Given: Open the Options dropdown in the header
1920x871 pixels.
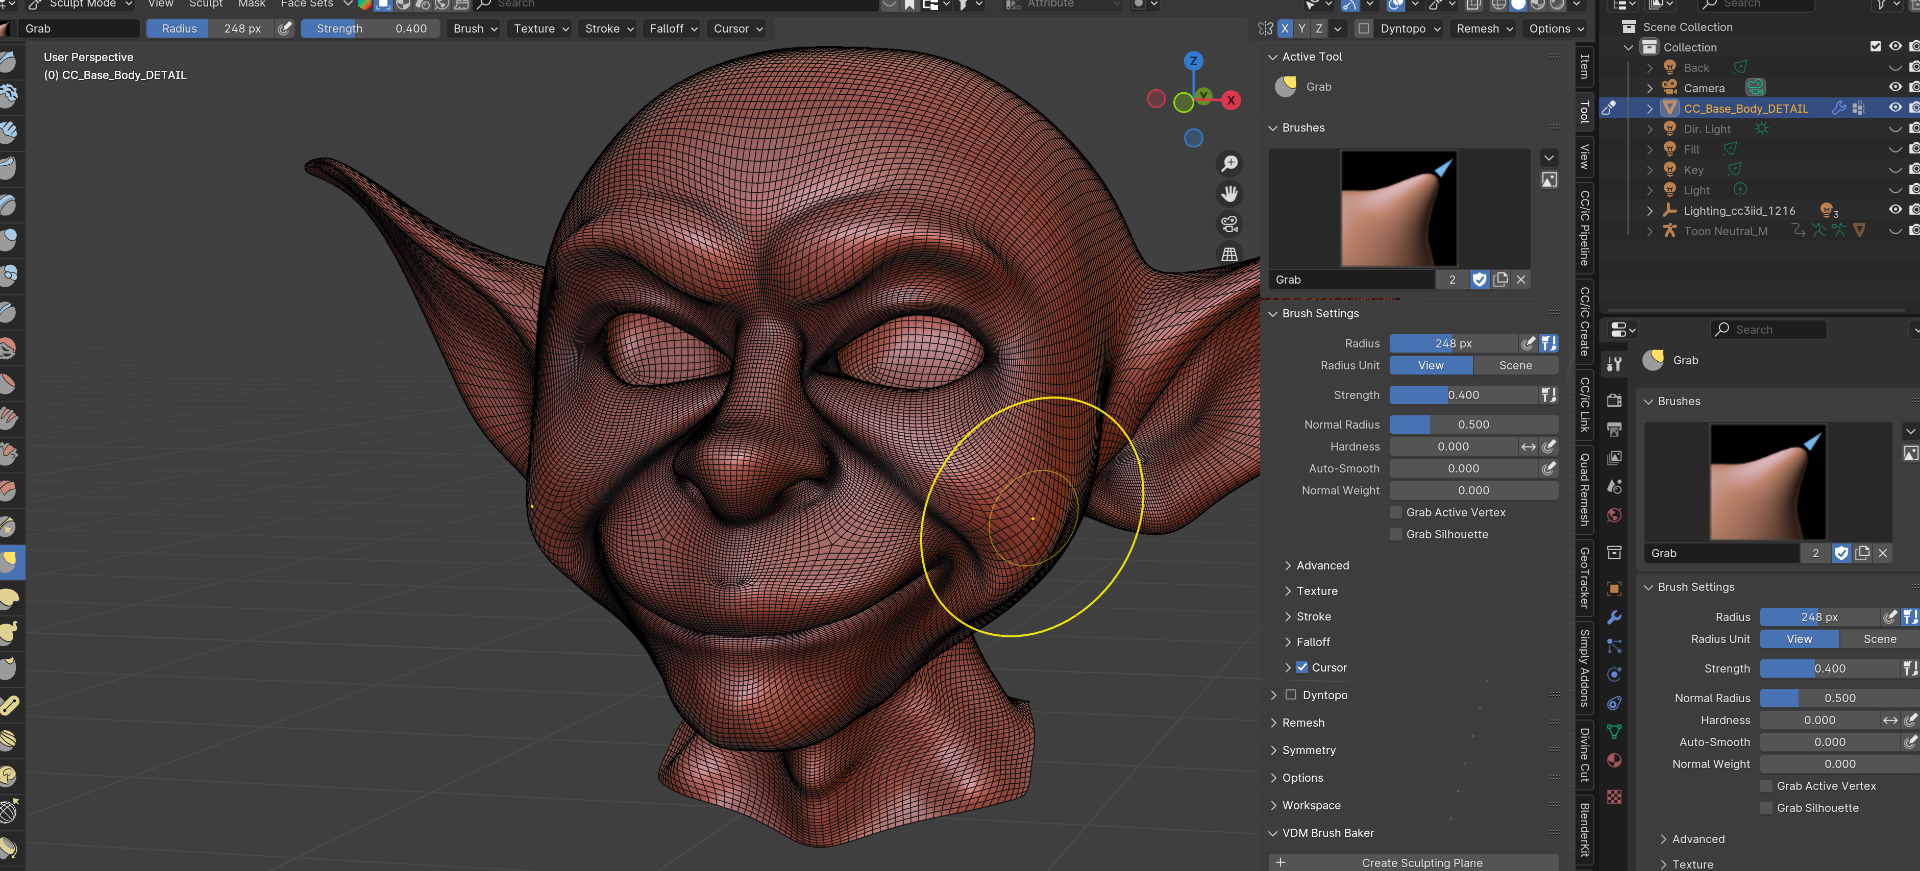Looking at the screenshot, I should (1556, 29).
